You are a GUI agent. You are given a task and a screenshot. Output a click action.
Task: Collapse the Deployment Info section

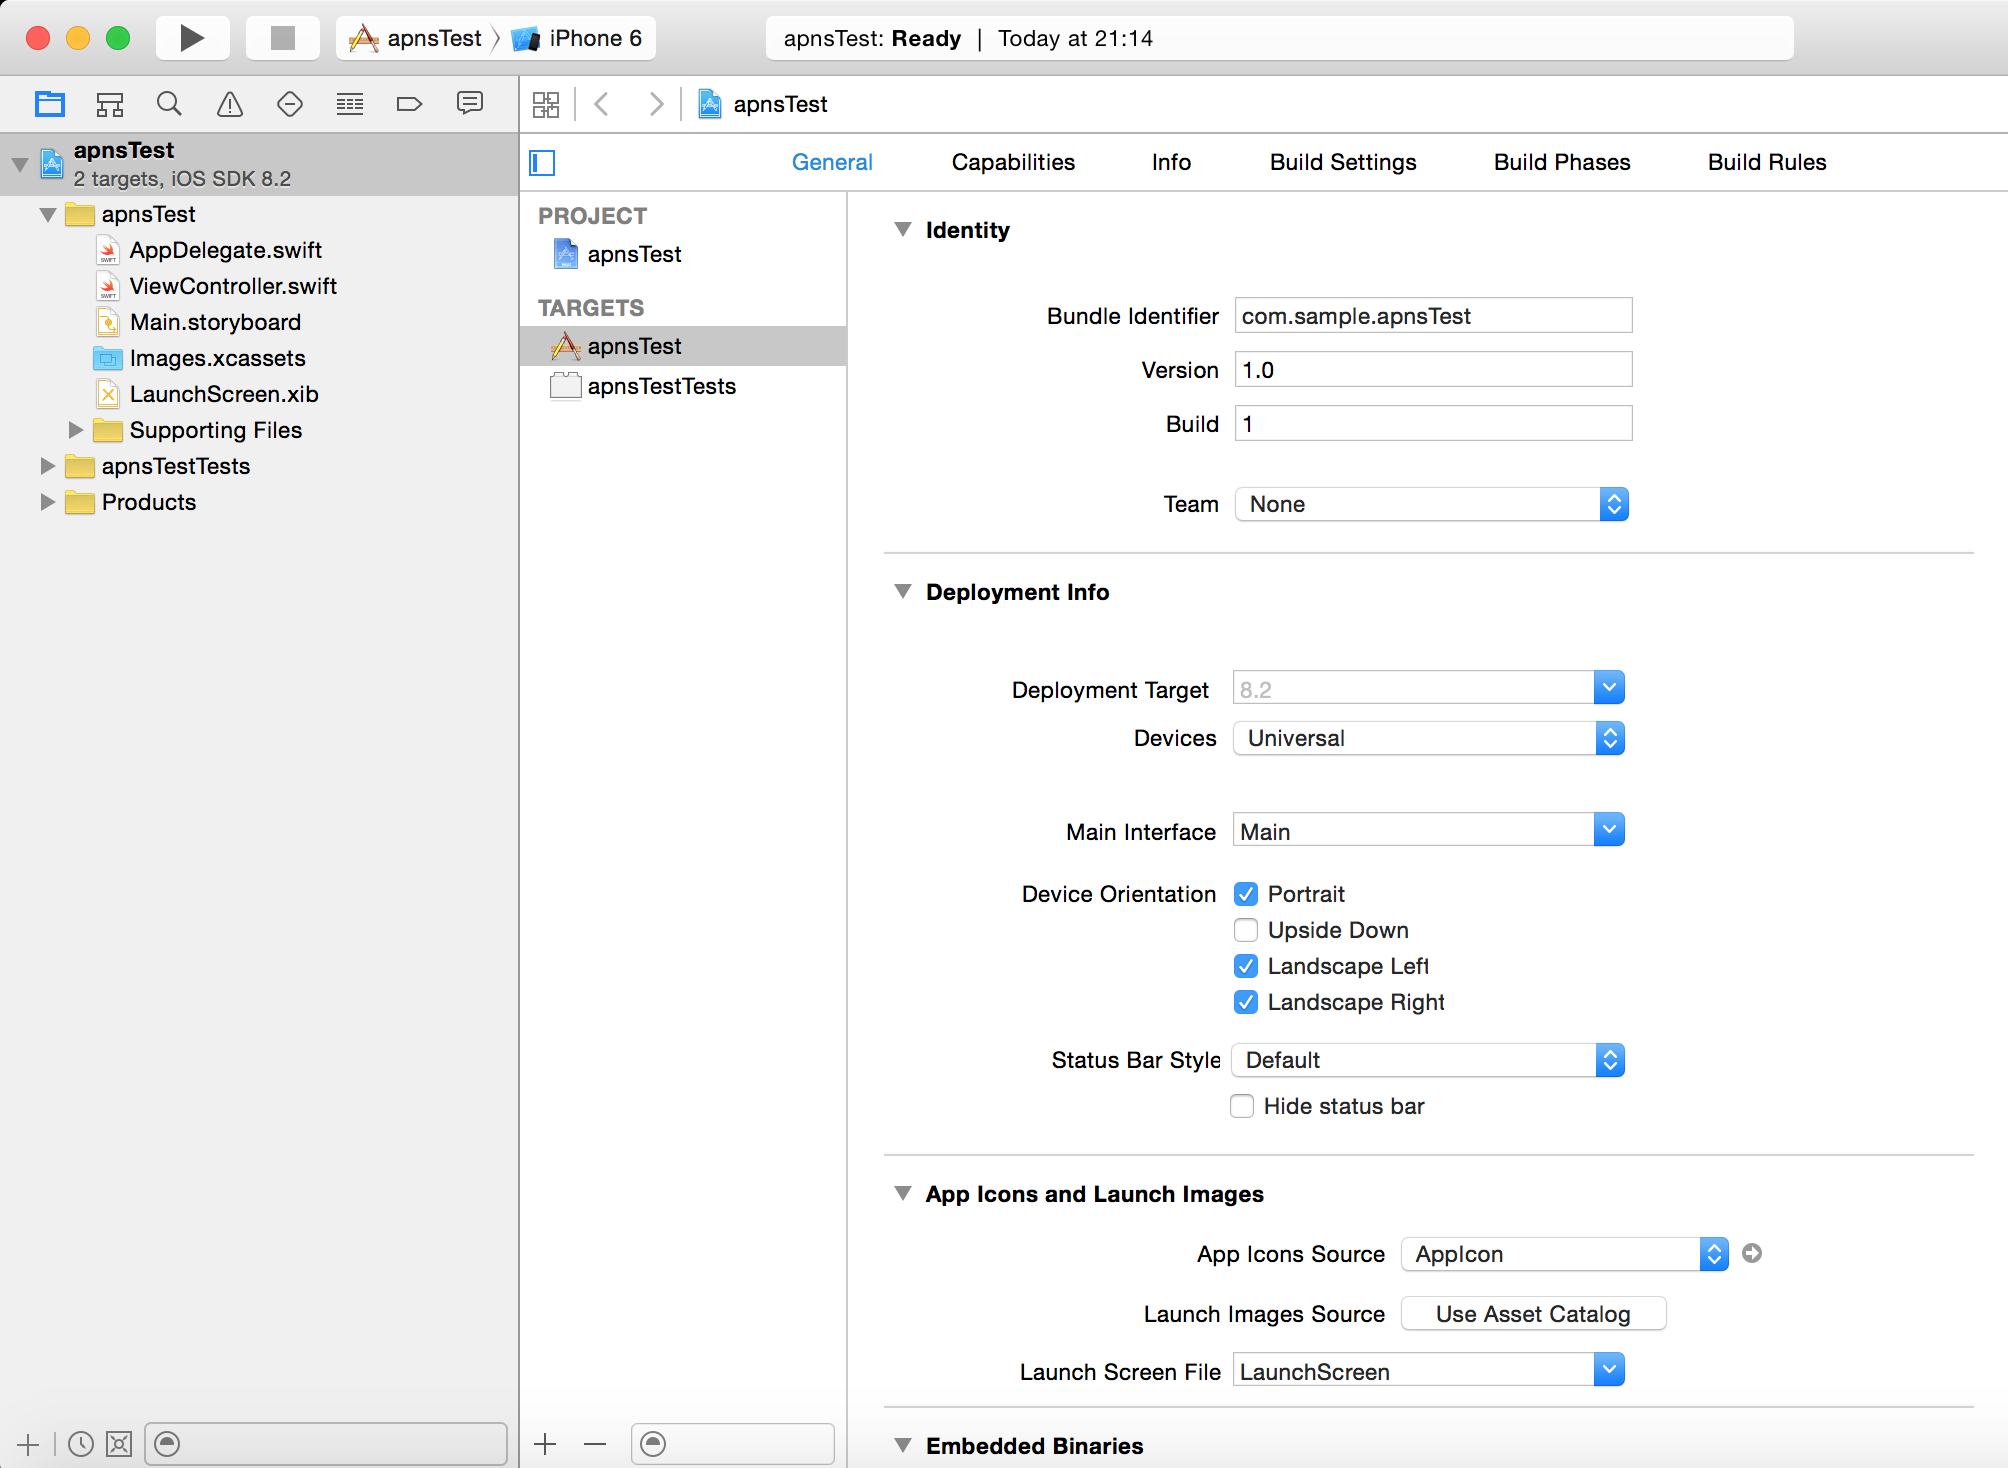coord(903,592)
